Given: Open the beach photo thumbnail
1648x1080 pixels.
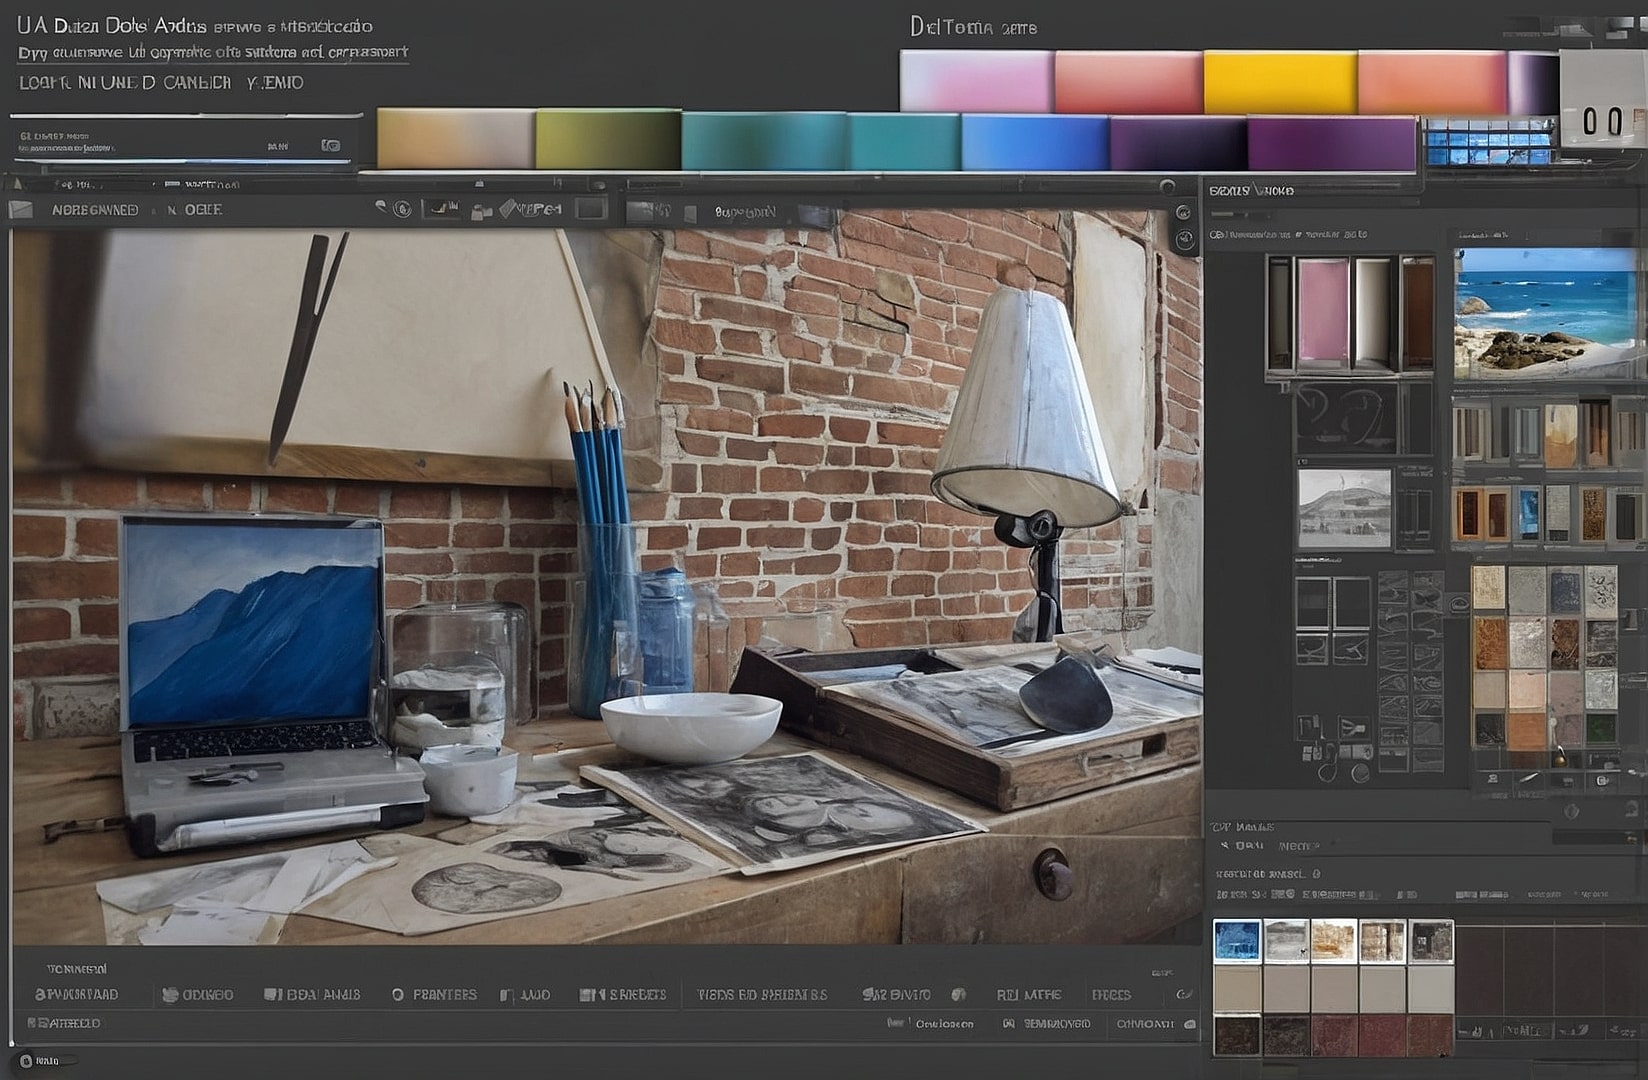Looking at the screenshot, I should pos(1546,313).
